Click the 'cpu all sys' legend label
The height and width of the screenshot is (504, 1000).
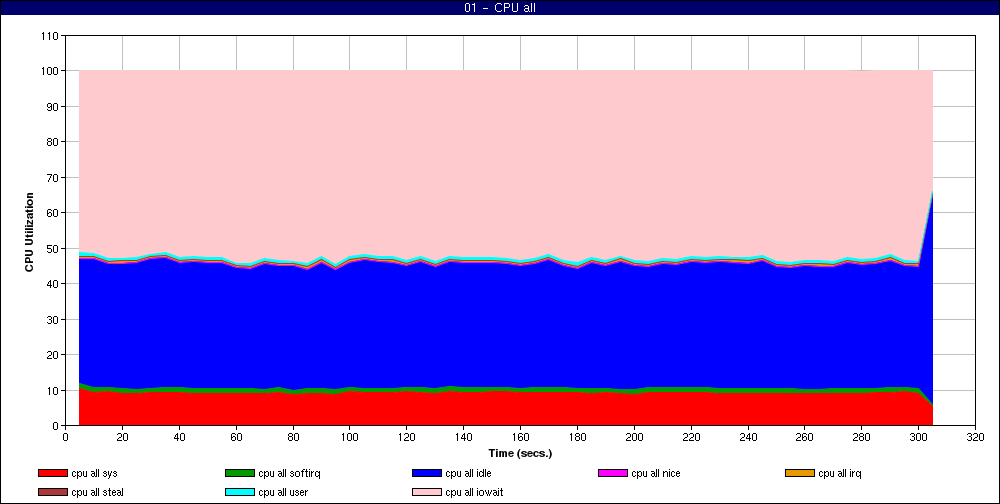coord(94,473)
